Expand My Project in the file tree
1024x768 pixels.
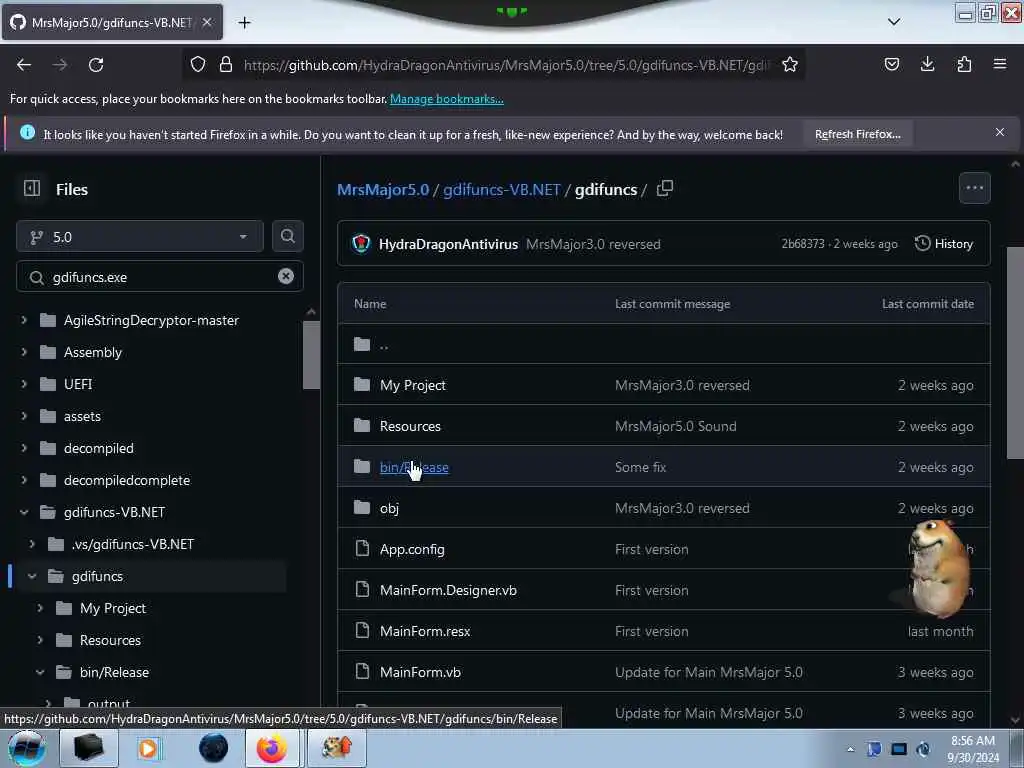pyautogui.click(x=40, y=608)
